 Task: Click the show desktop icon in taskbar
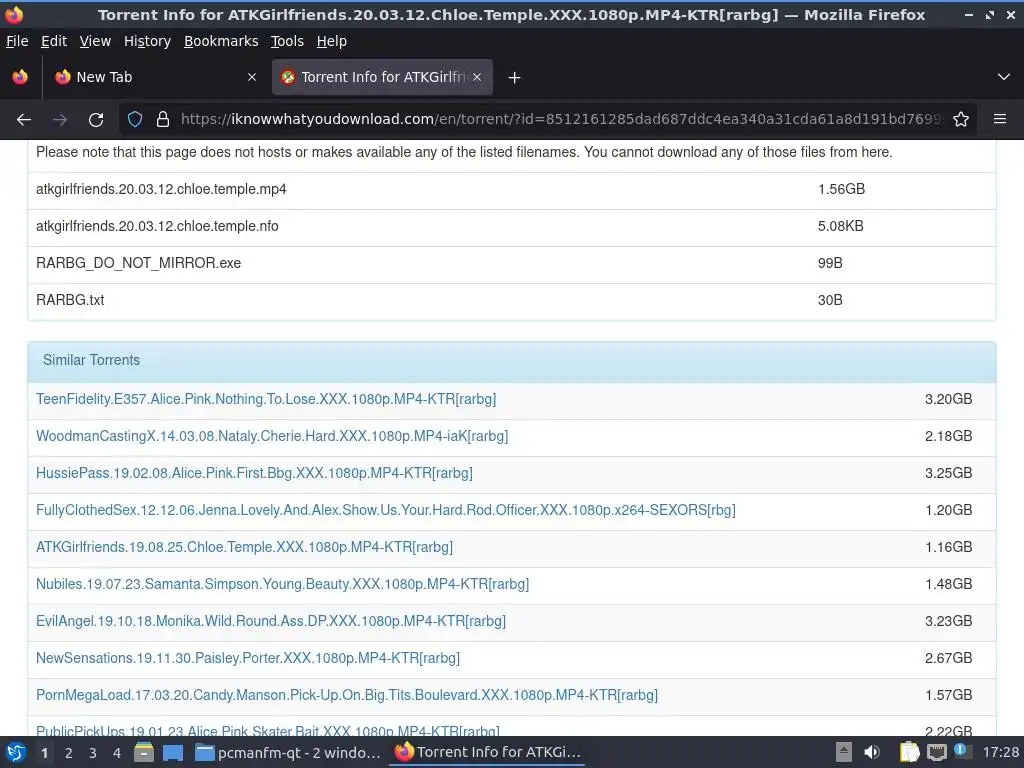click(173, 753)
